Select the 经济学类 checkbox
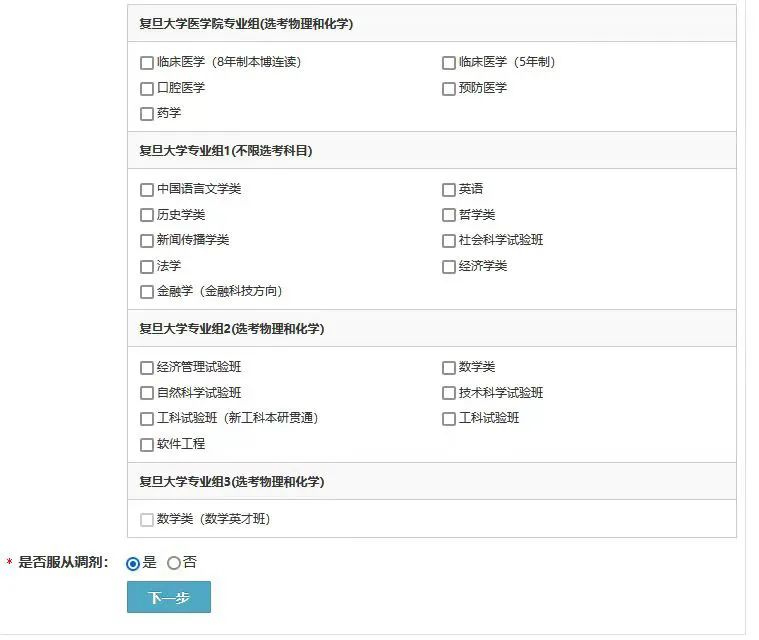Screen dimensions: 759x640 [x=449, y=267]
